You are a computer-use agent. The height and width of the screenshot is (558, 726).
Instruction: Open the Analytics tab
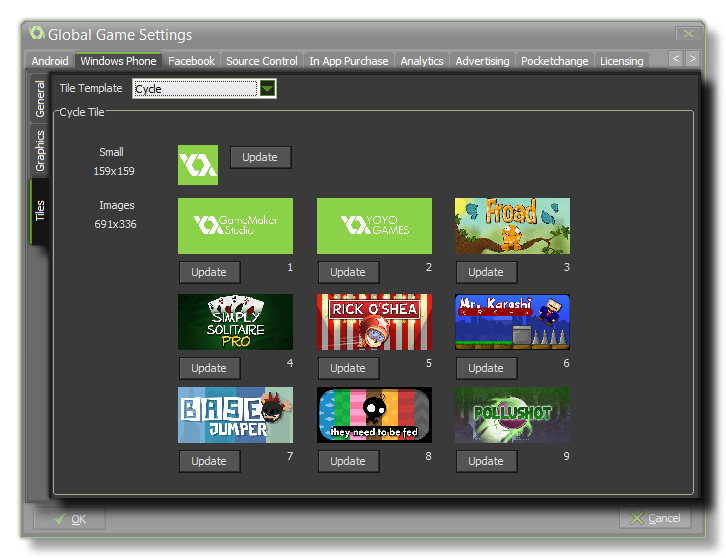click(421, 61)
